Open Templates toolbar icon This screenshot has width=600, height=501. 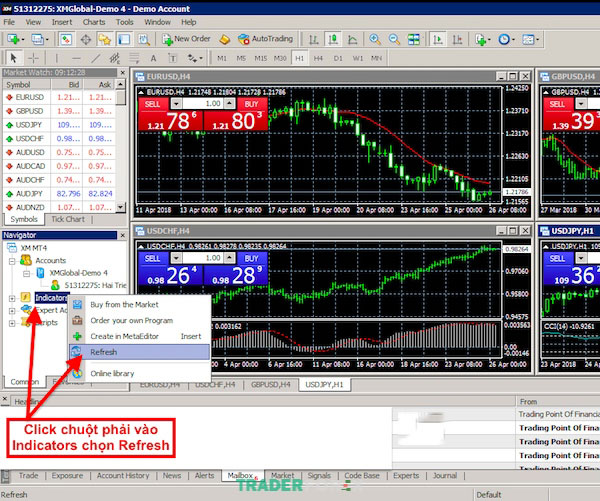pos(530,39)
